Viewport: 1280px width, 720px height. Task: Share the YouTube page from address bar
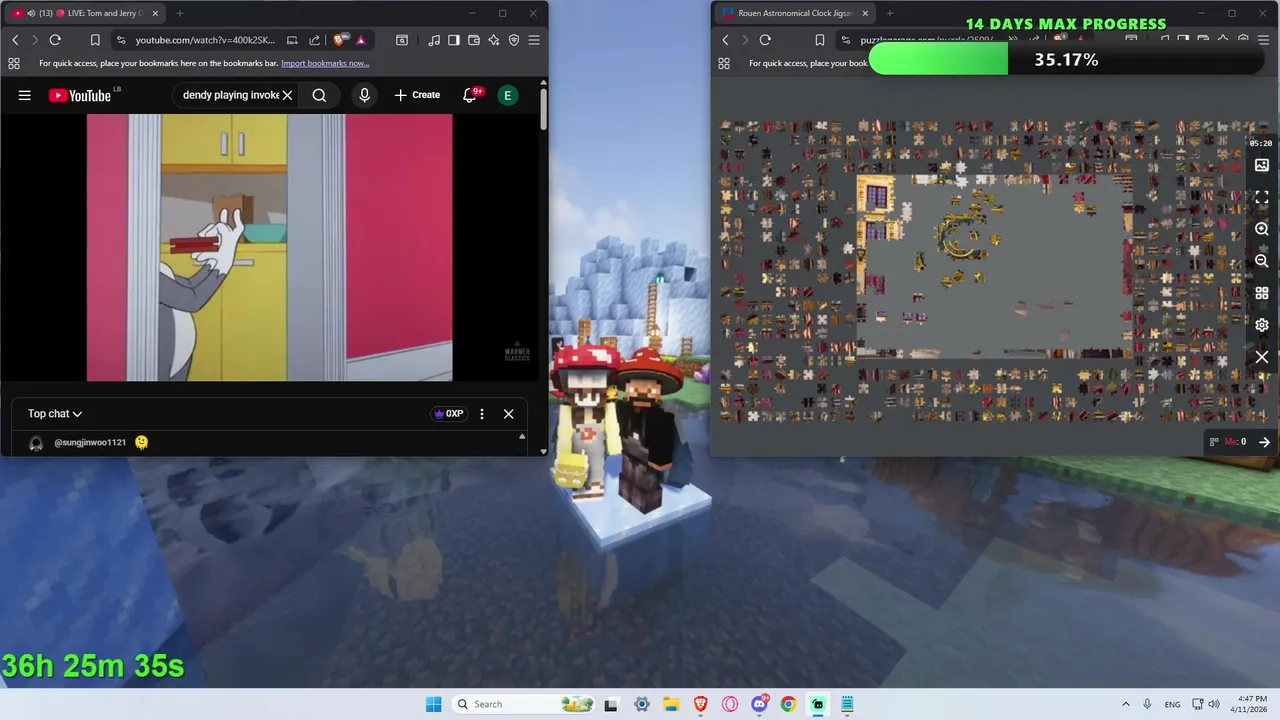tap(314, 40)
